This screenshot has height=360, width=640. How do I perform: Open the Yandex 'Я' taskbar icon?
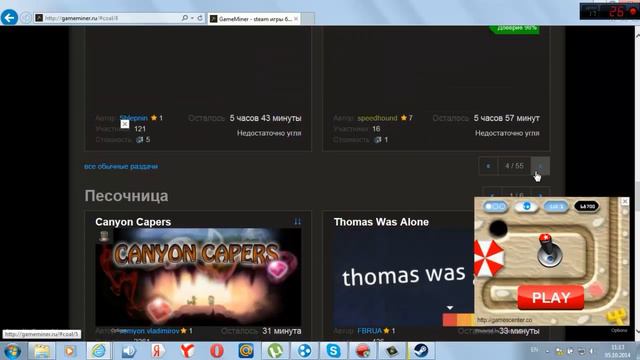pos(158,351)
